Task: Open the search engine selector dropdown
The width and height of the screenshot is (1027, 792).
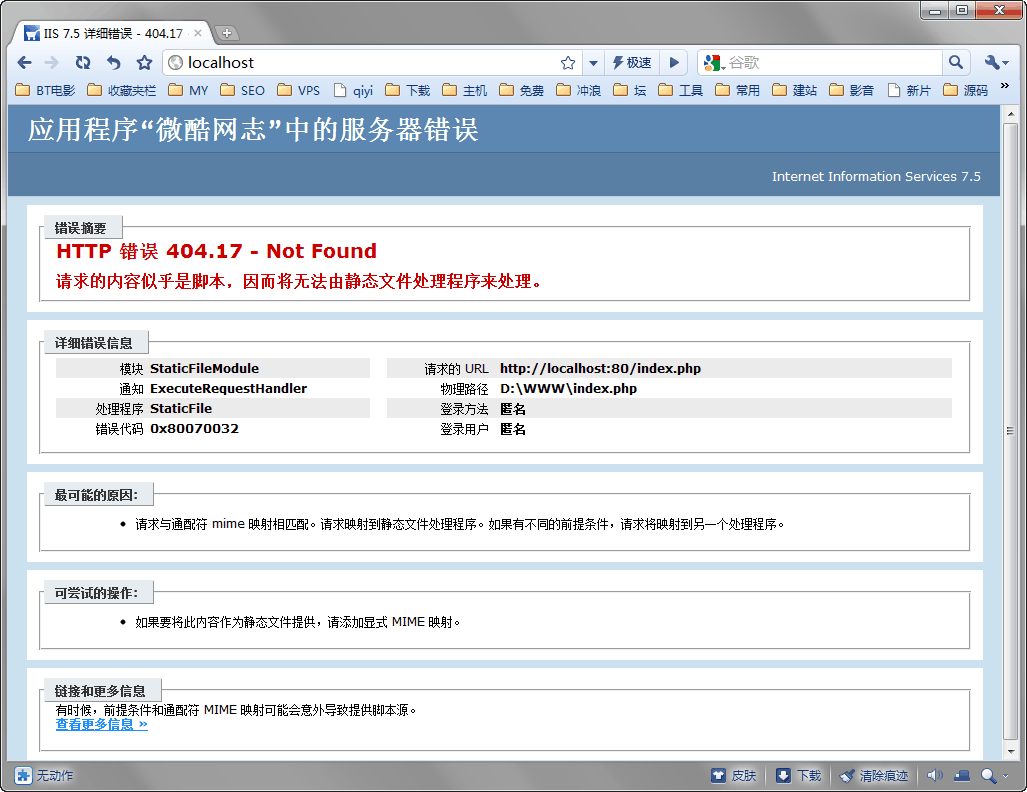Action: tap(714, 63)
